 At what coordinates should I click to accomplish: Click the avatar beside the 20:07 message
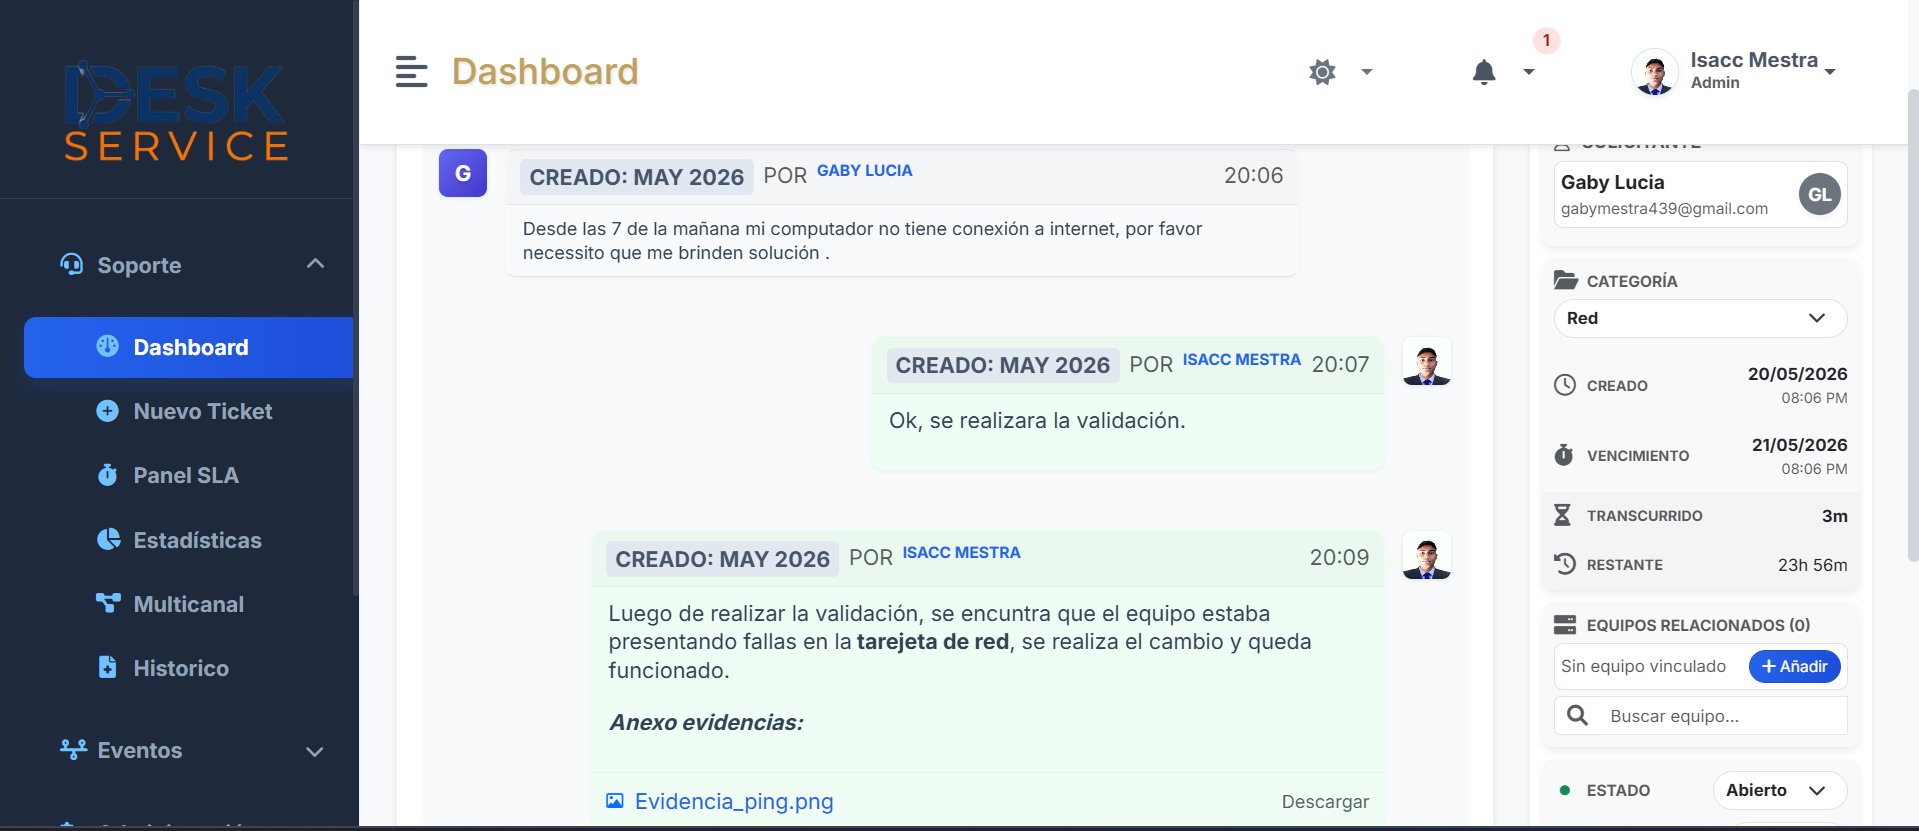(1427, 361)
